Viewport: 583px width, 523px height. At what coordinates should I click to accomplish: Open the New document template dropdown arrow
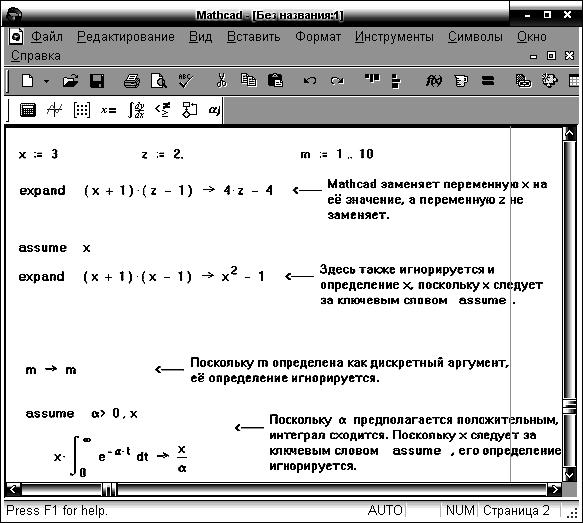[x=46, y=81]
